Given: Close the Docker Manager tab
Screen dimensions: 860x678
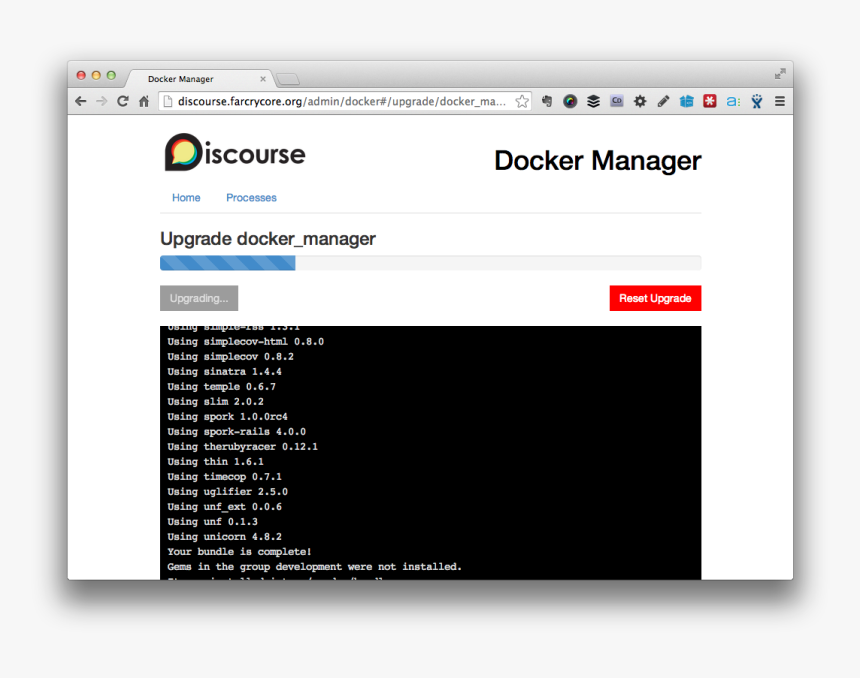Looking at the screenshot, I should 263,79.
